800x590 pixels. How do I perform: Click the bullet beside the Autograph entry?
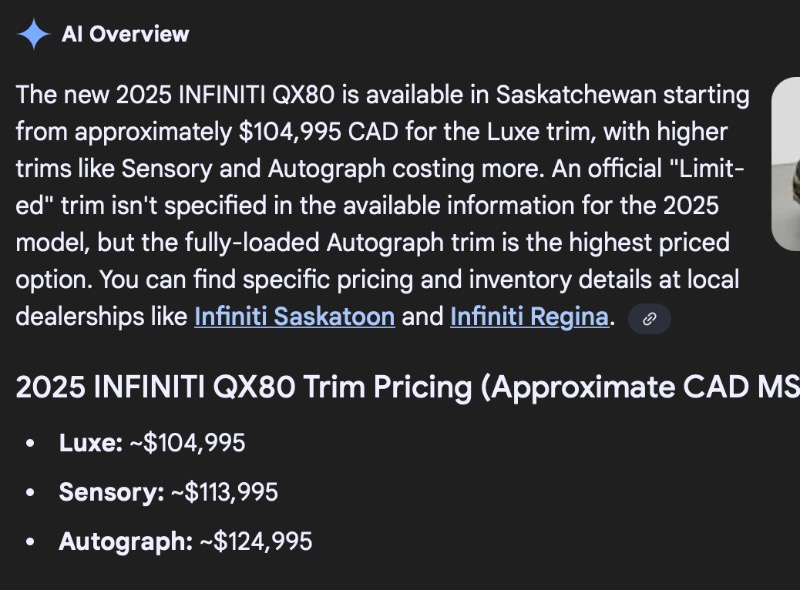32,543
